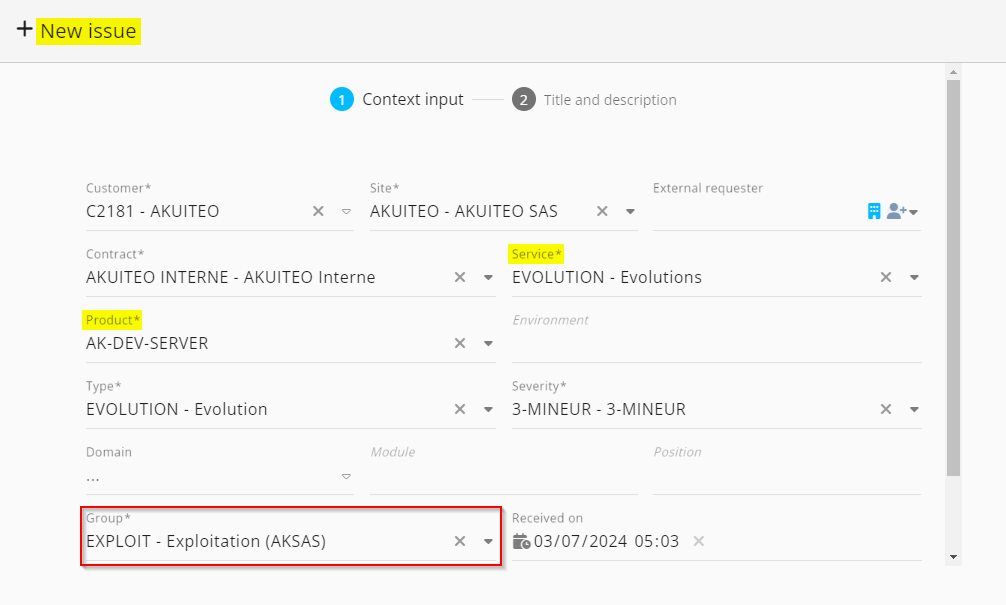
Task: Clear the Product AK-DEV-SERVER selection
Action: pyautogui.click(x=460, y=343)
